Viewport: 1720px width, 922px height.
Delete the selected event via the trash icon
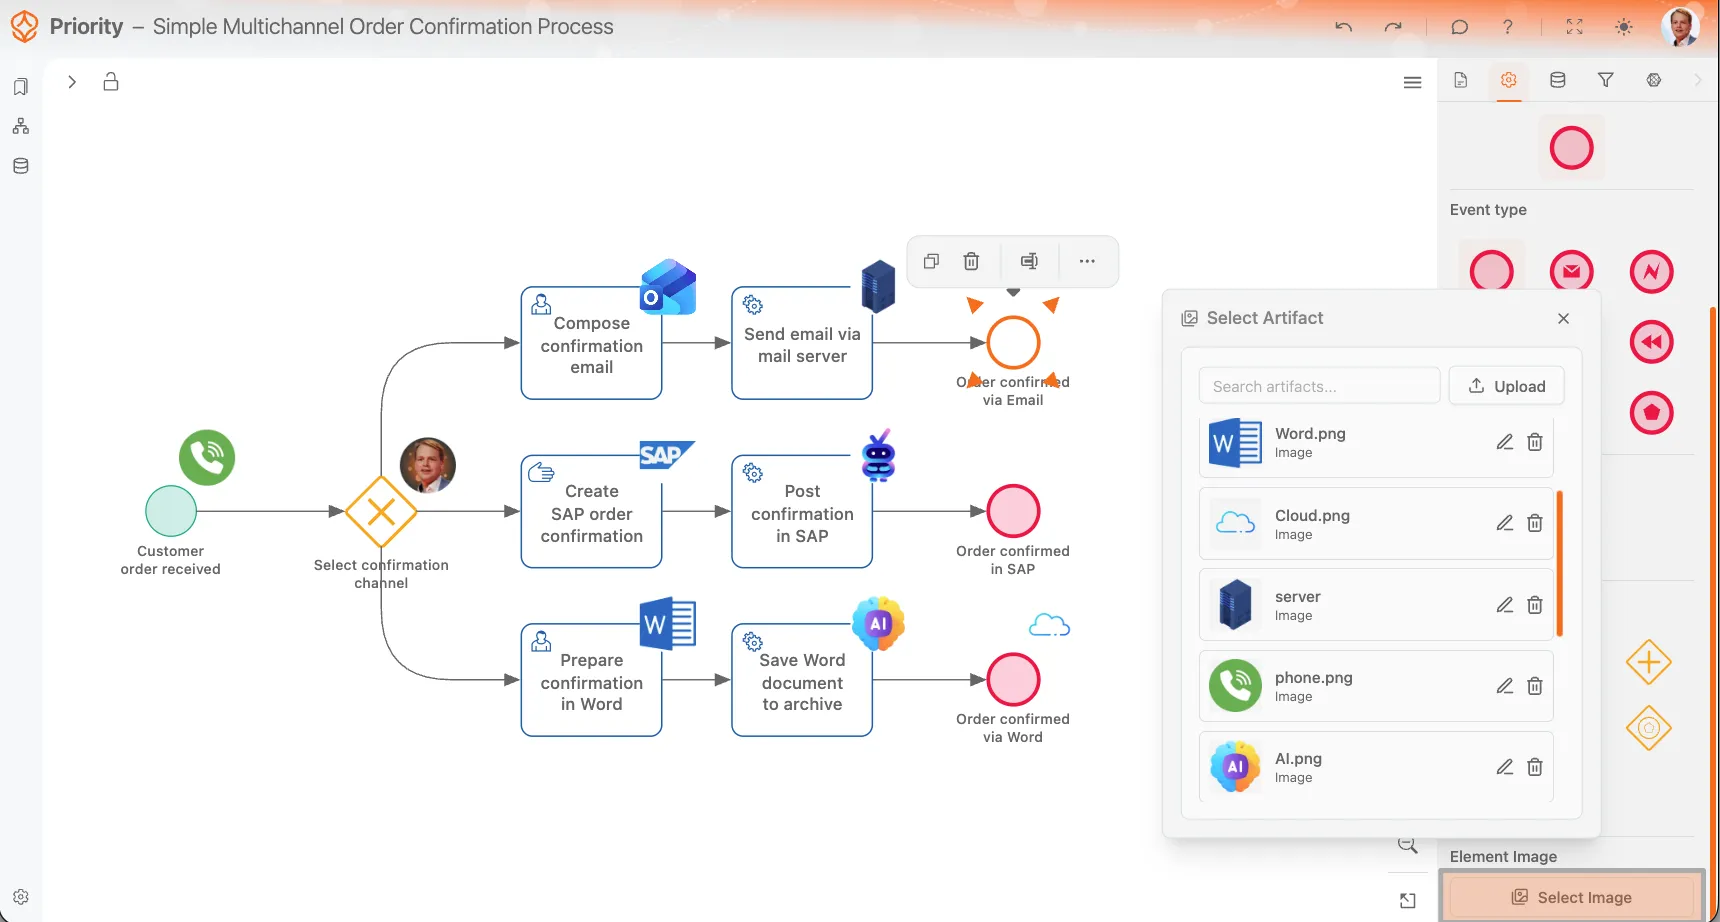(x=970, y=261)
